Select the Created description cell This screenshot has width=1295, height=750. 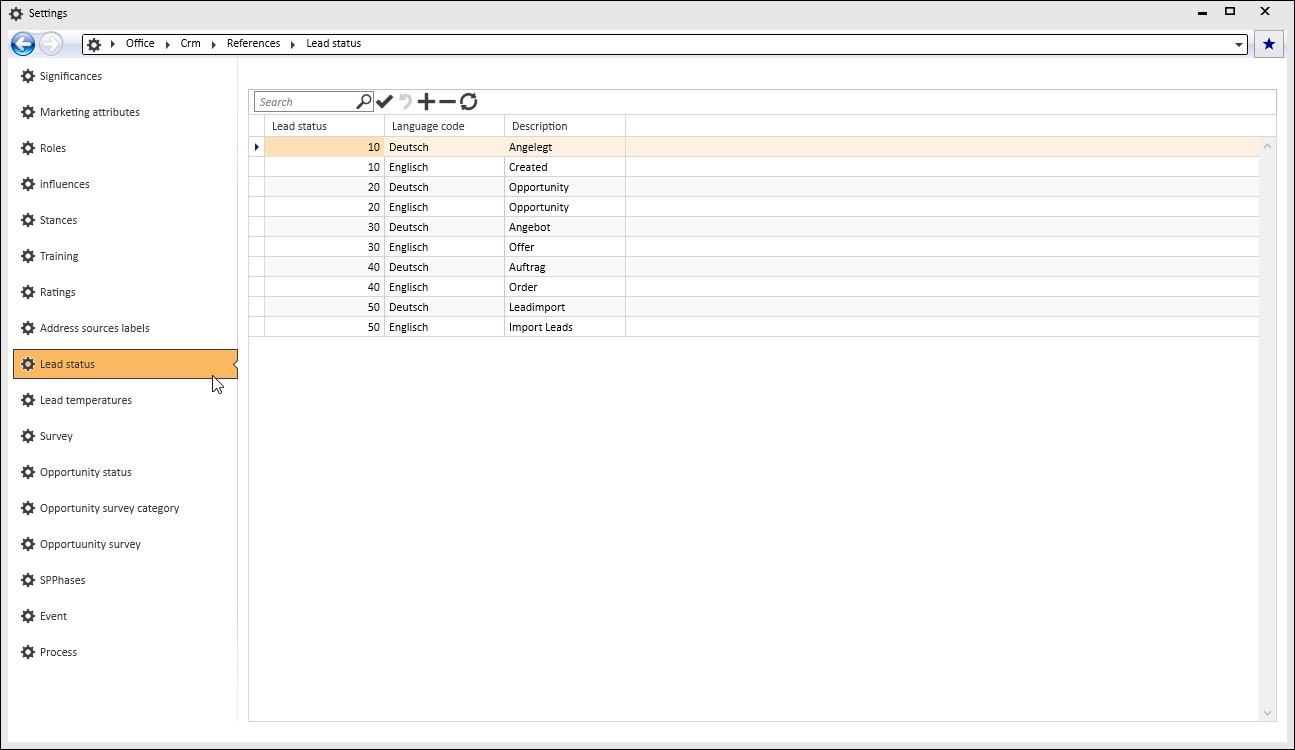pos(565,167)
